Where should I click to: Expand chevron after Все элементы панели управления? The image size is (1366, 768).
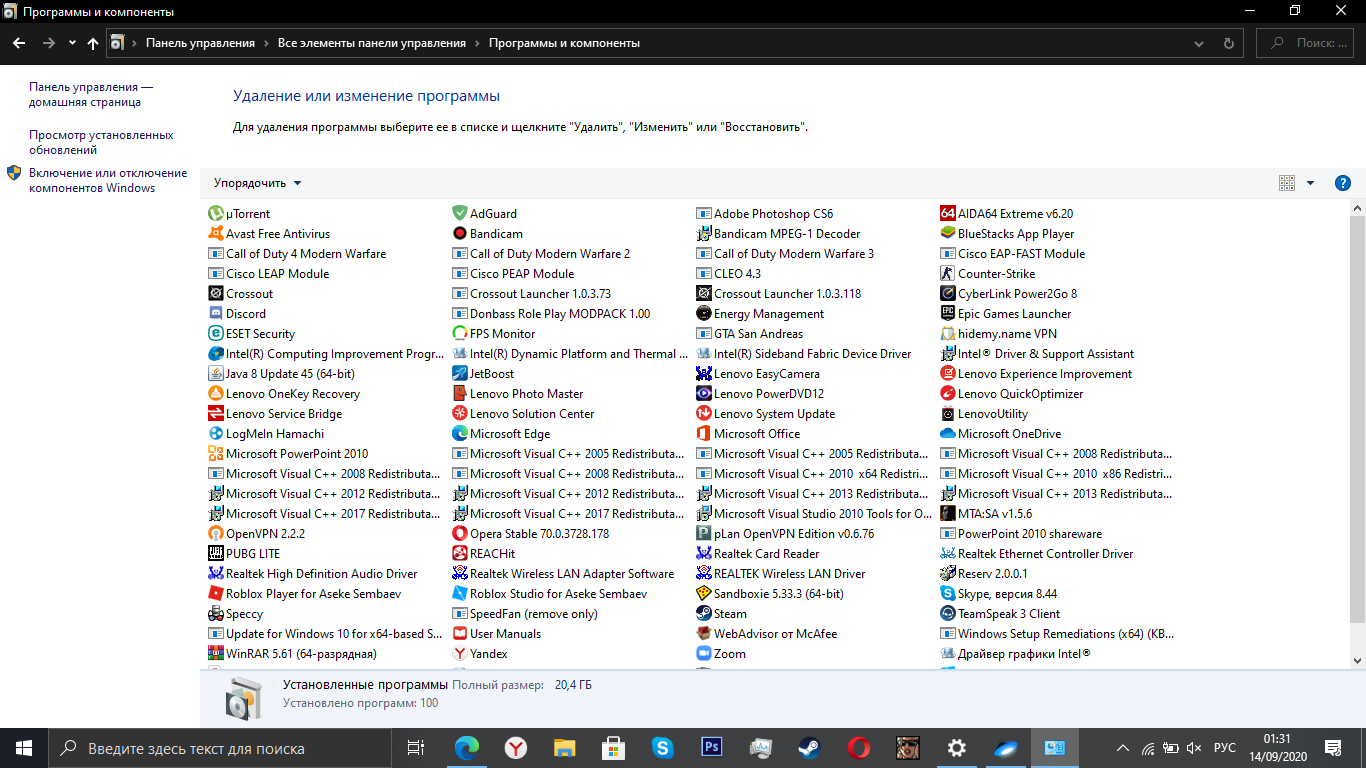point(478,43)
